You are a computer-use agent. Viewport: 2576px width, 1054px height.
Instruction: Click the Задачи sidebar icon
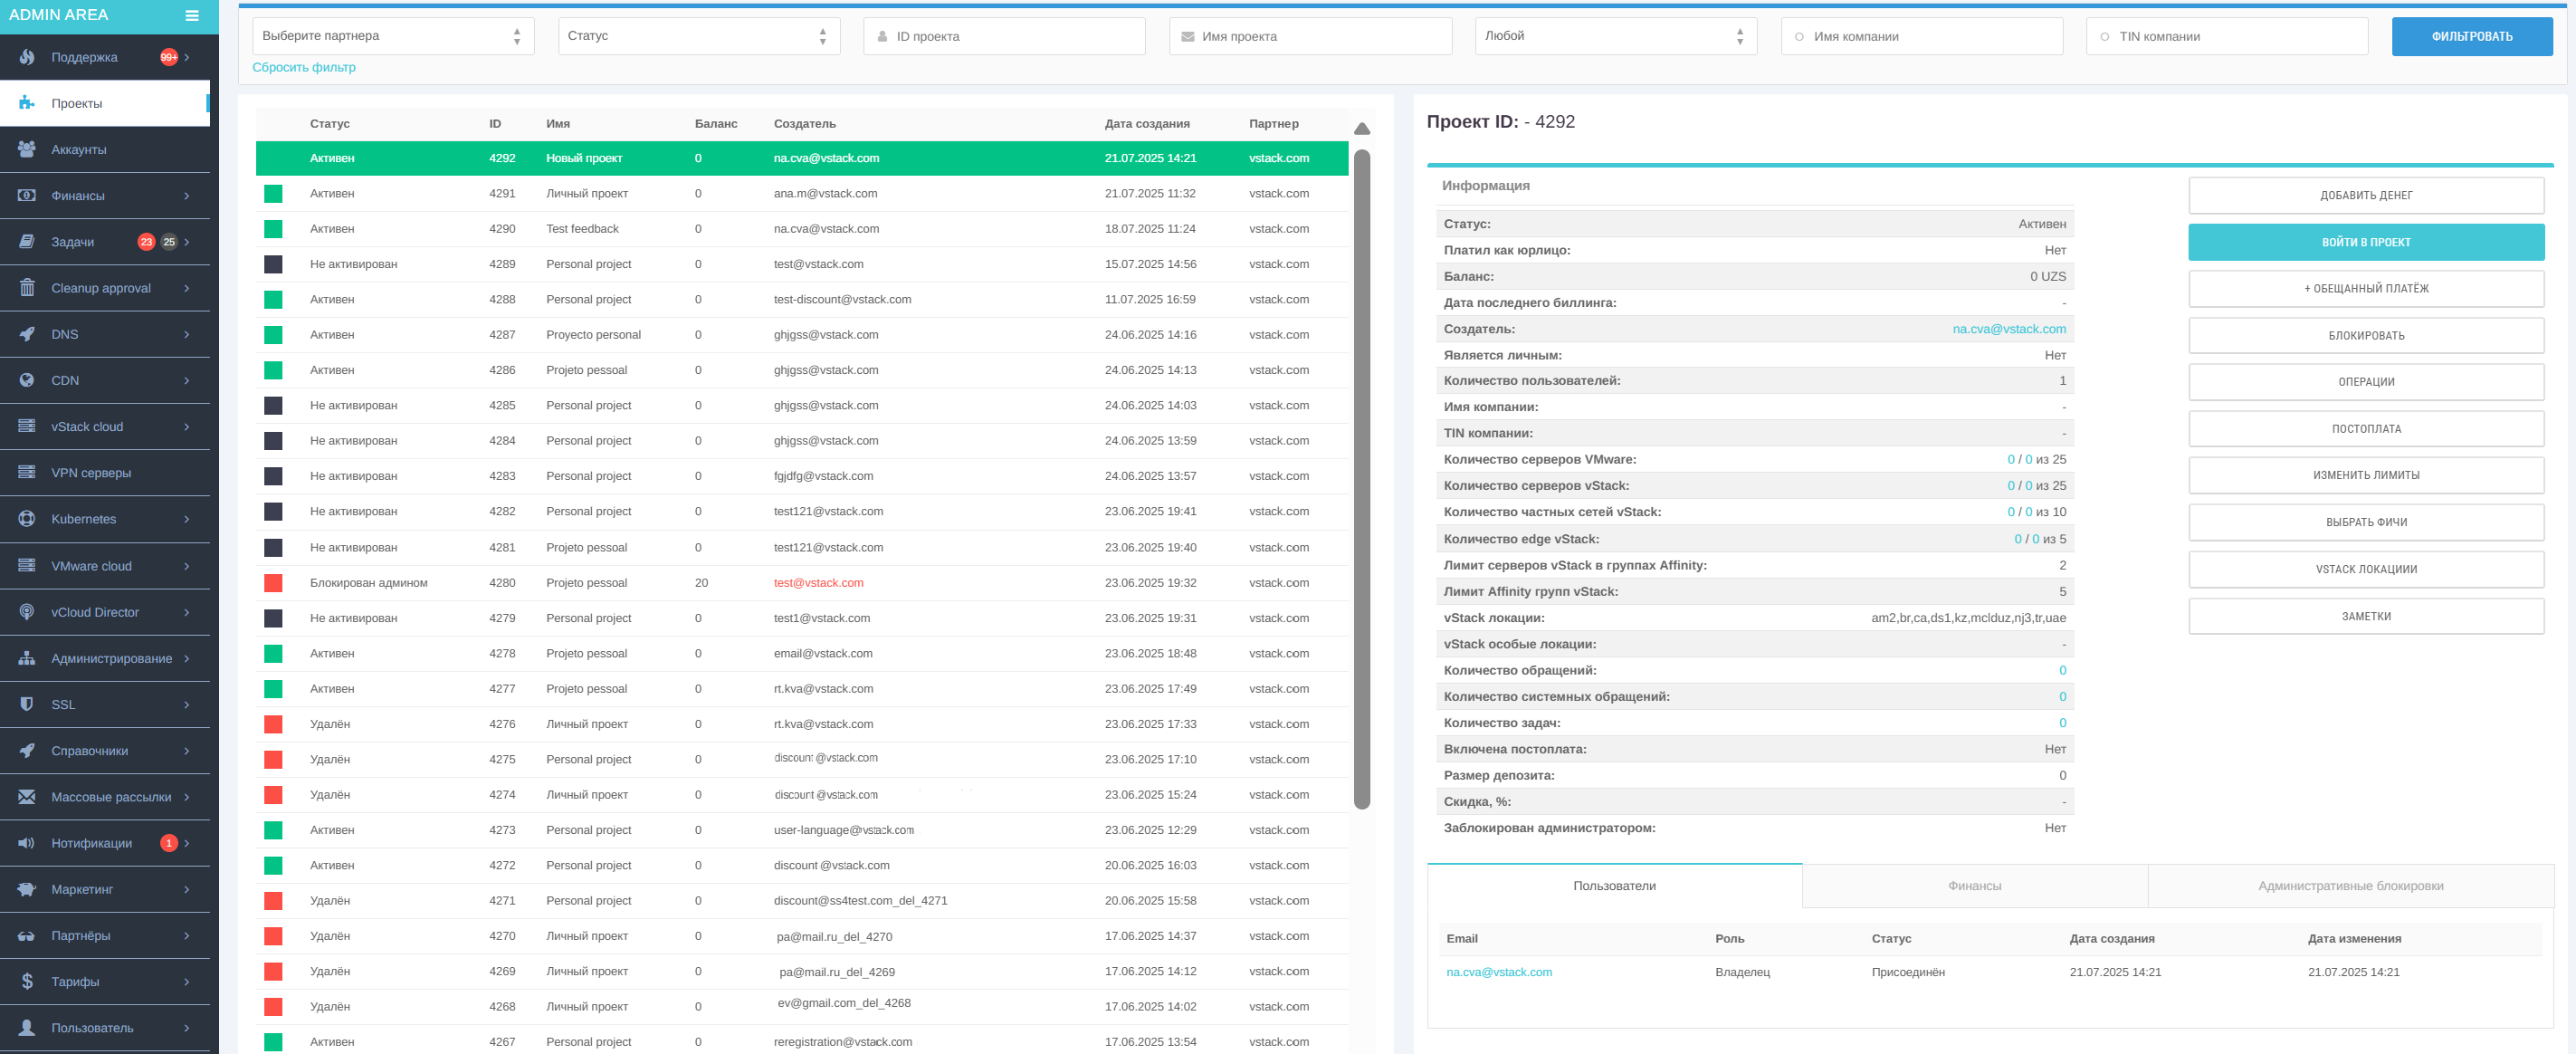[x=27, y=241]
